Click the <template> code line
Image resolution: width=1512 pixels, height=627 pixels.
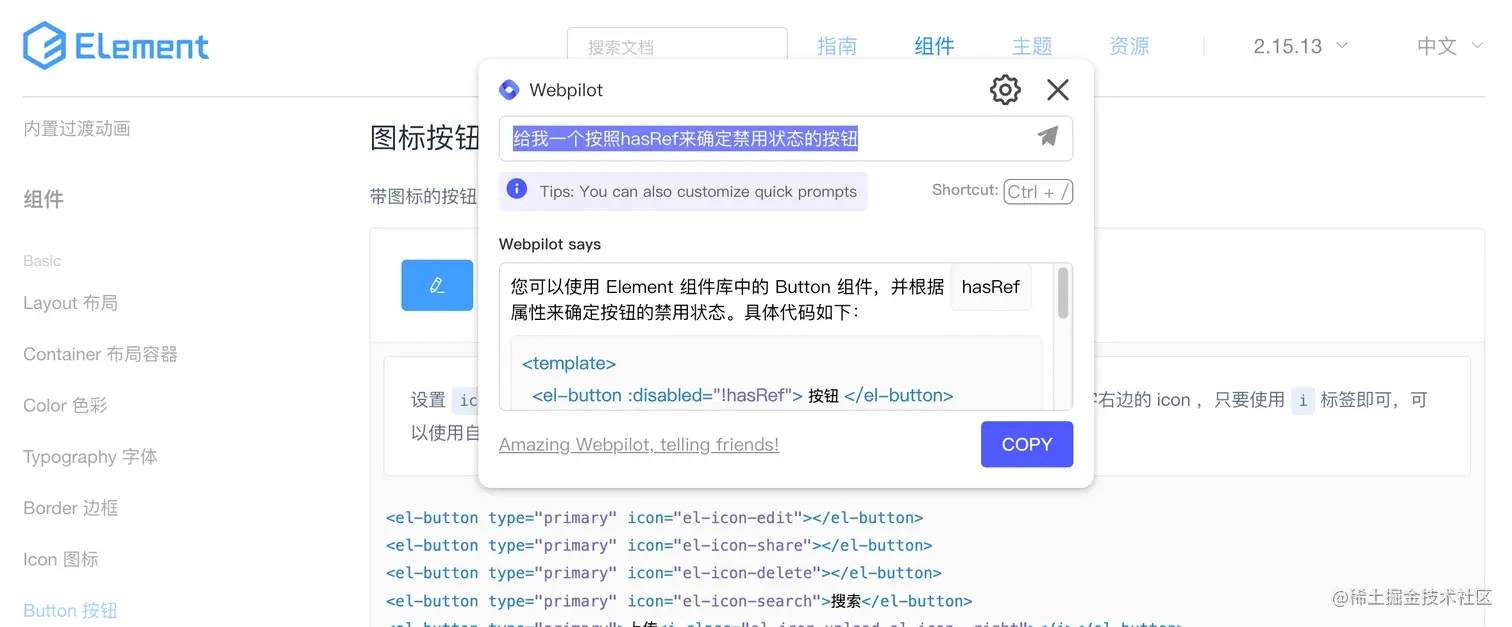569,363
